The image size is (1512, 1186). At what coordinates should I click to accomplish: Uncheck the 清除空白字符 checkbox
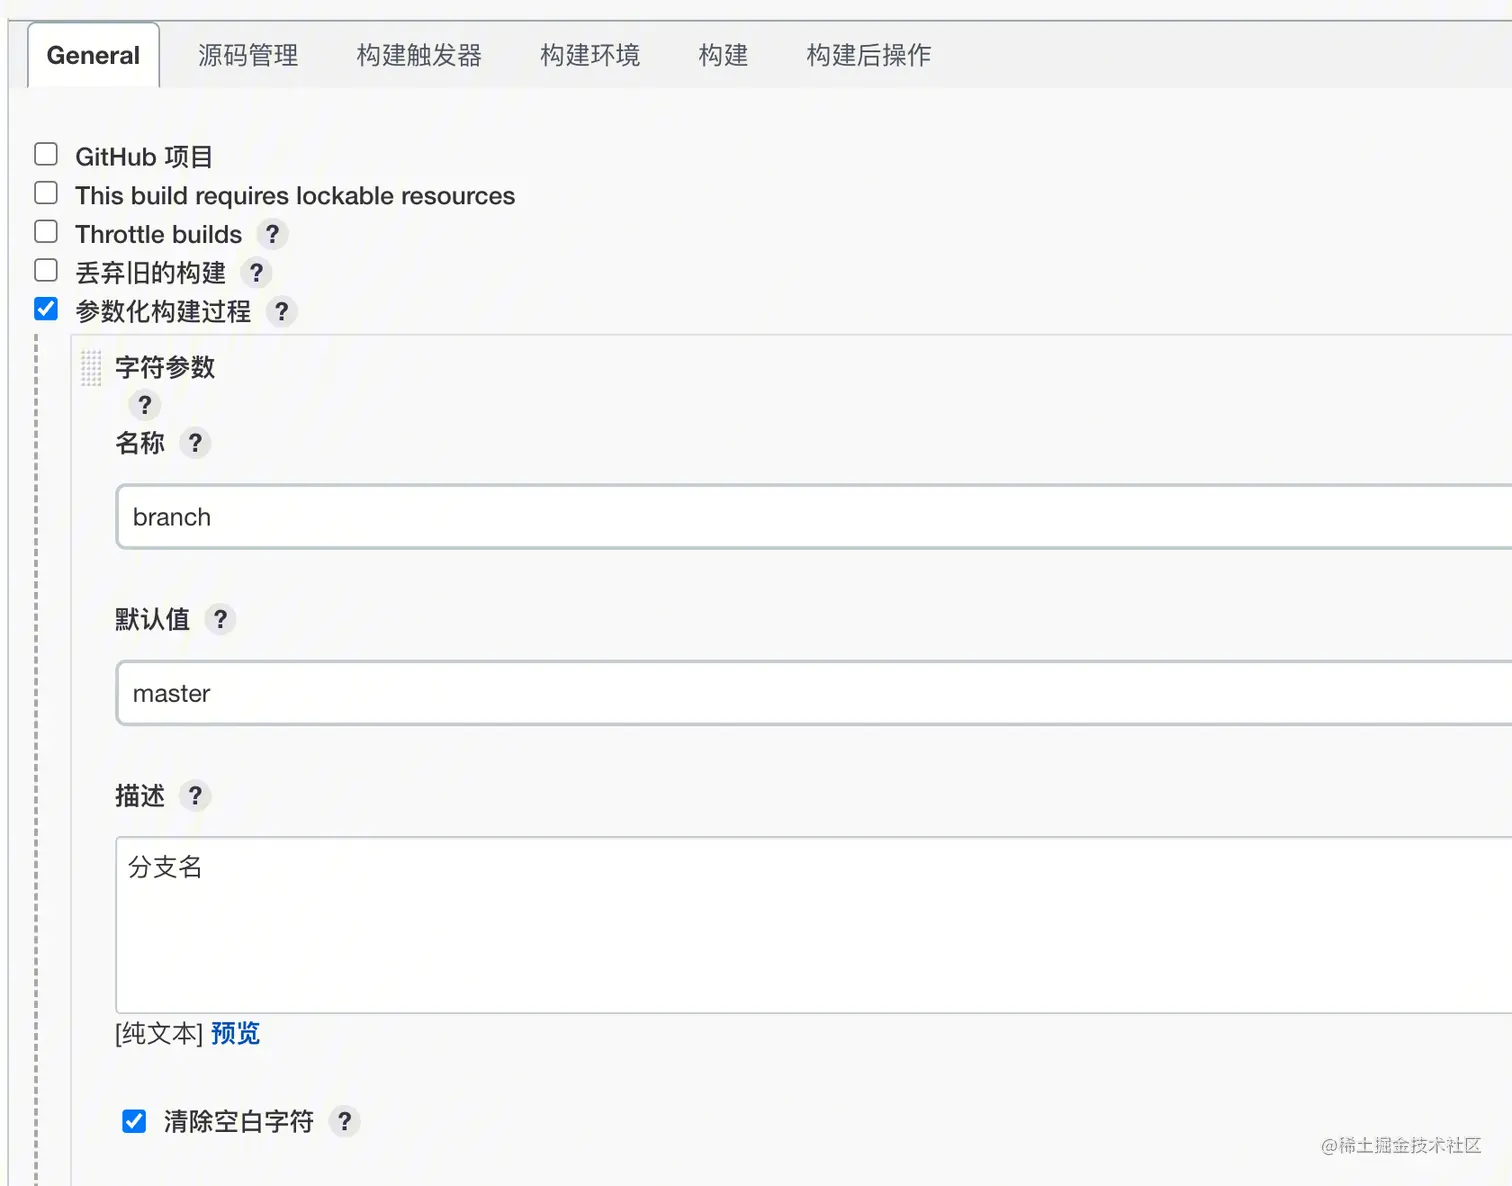pos(134,1121)
